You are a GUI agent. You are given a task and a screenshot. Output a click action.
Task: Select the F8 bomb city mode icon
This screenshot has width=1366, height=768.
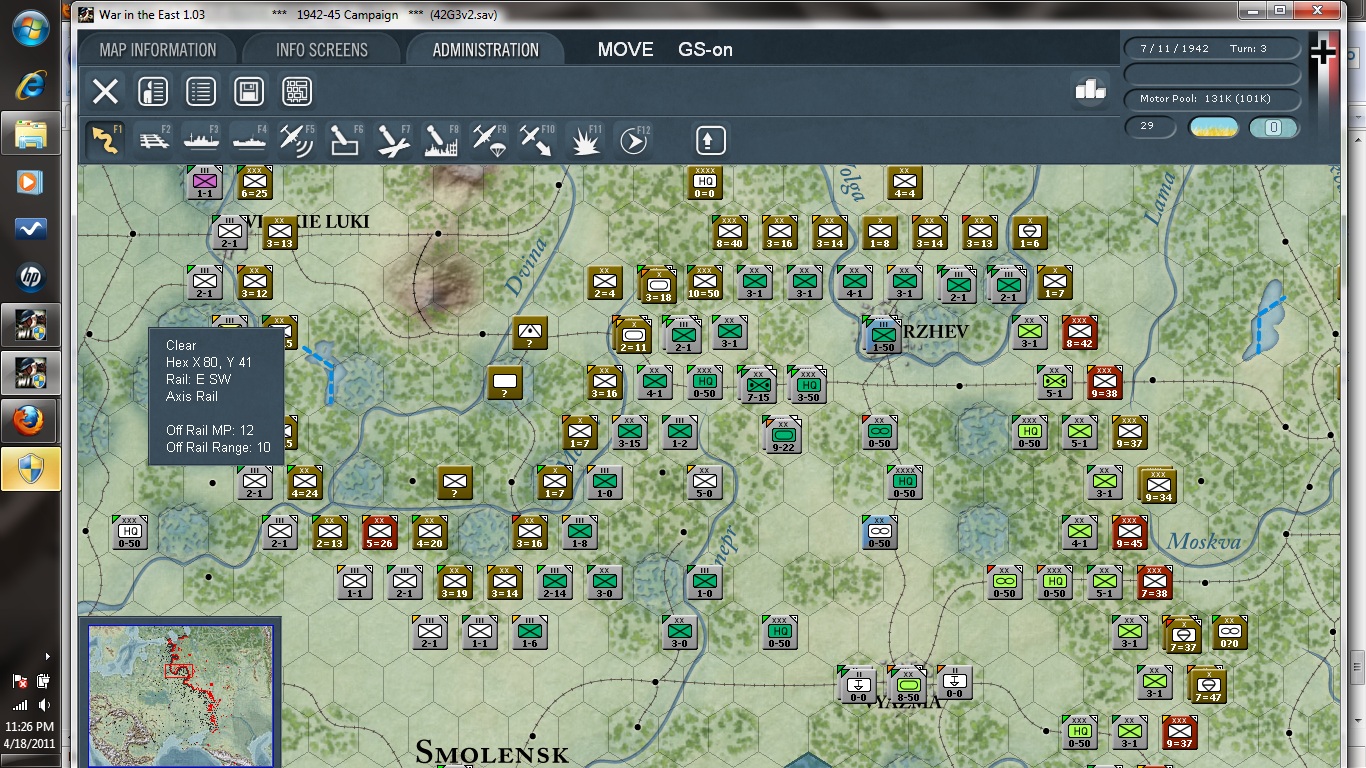(441, 140)
